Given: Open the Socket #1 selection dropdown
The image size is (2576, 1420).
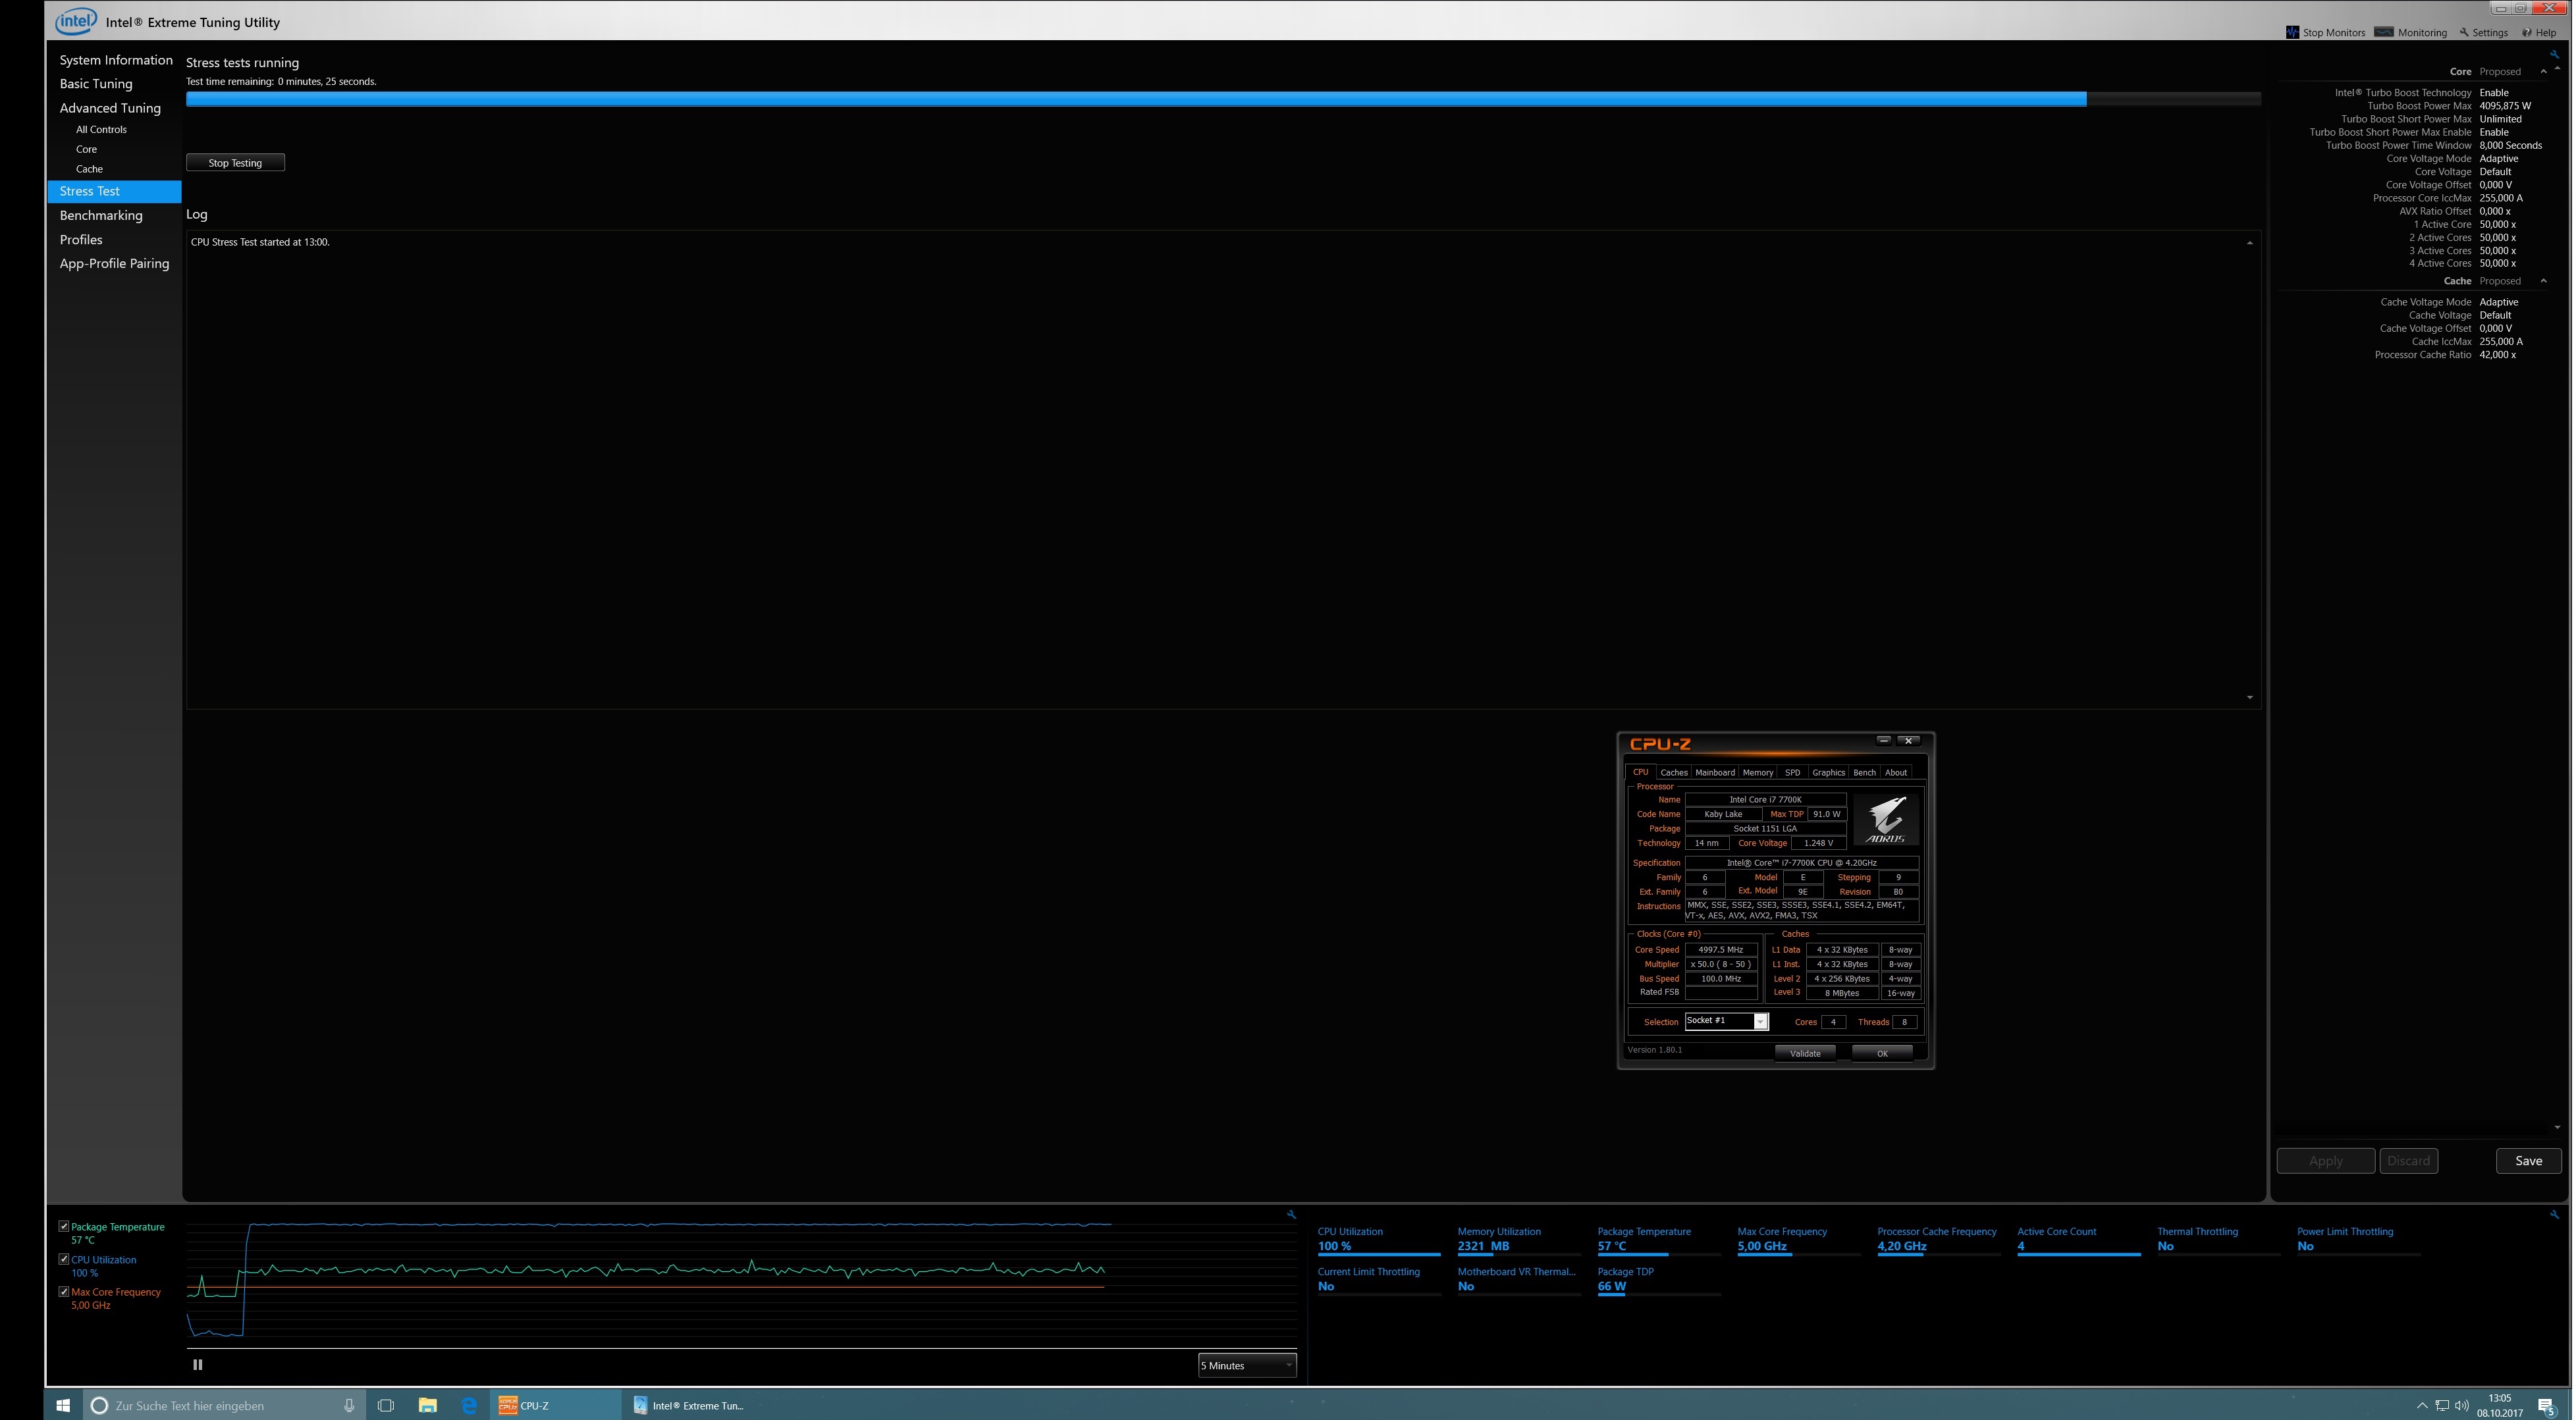Looking at the screenshot, I should click(x=1759, y=1021).
